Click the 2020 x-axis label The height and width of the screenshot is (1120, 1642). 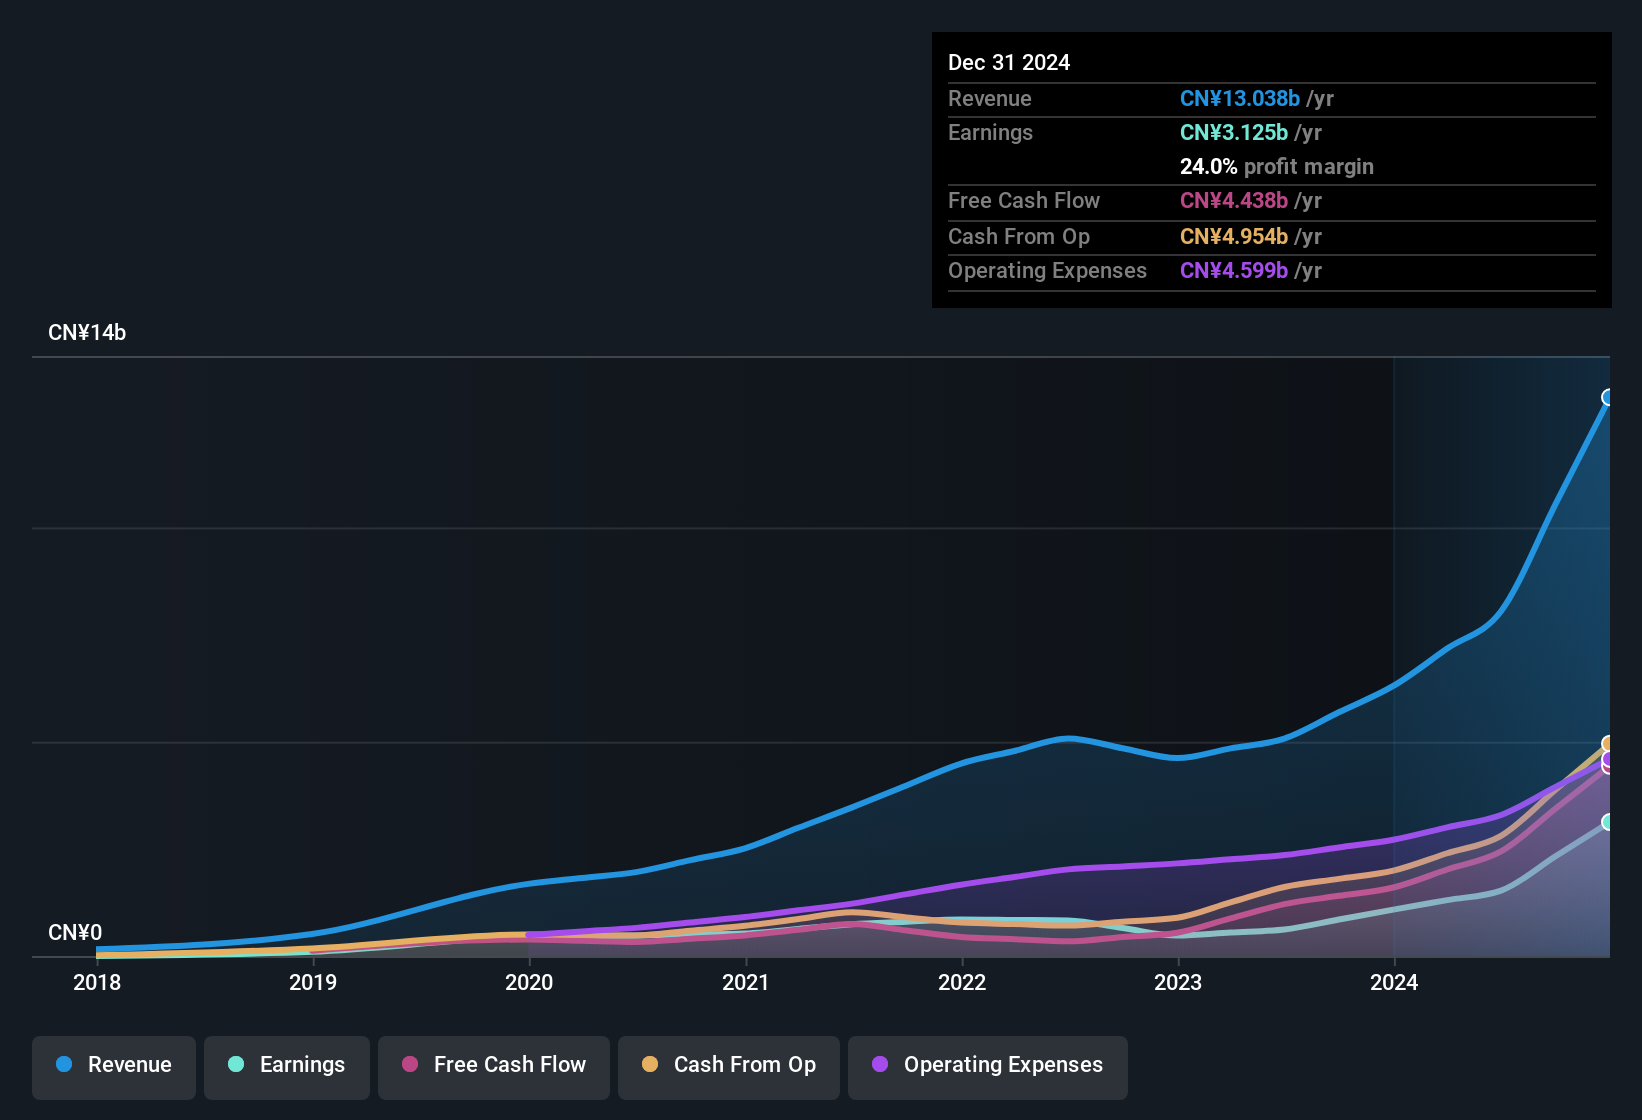tap(529, 982)
